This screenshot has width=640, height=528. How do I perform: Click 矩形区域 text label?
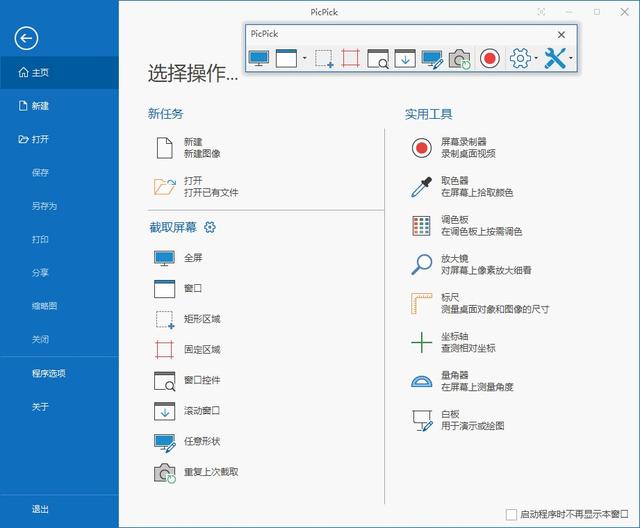tap(202, 319)
